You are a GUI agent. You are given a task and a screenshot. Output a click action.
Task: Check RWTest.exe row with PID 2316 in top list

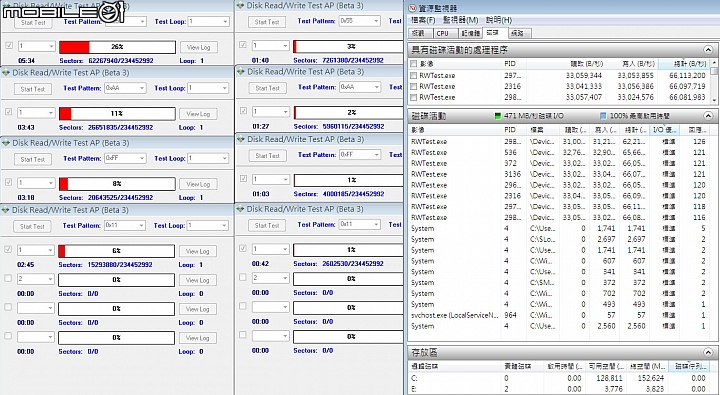pyautogui.click(x=413, y=86)
